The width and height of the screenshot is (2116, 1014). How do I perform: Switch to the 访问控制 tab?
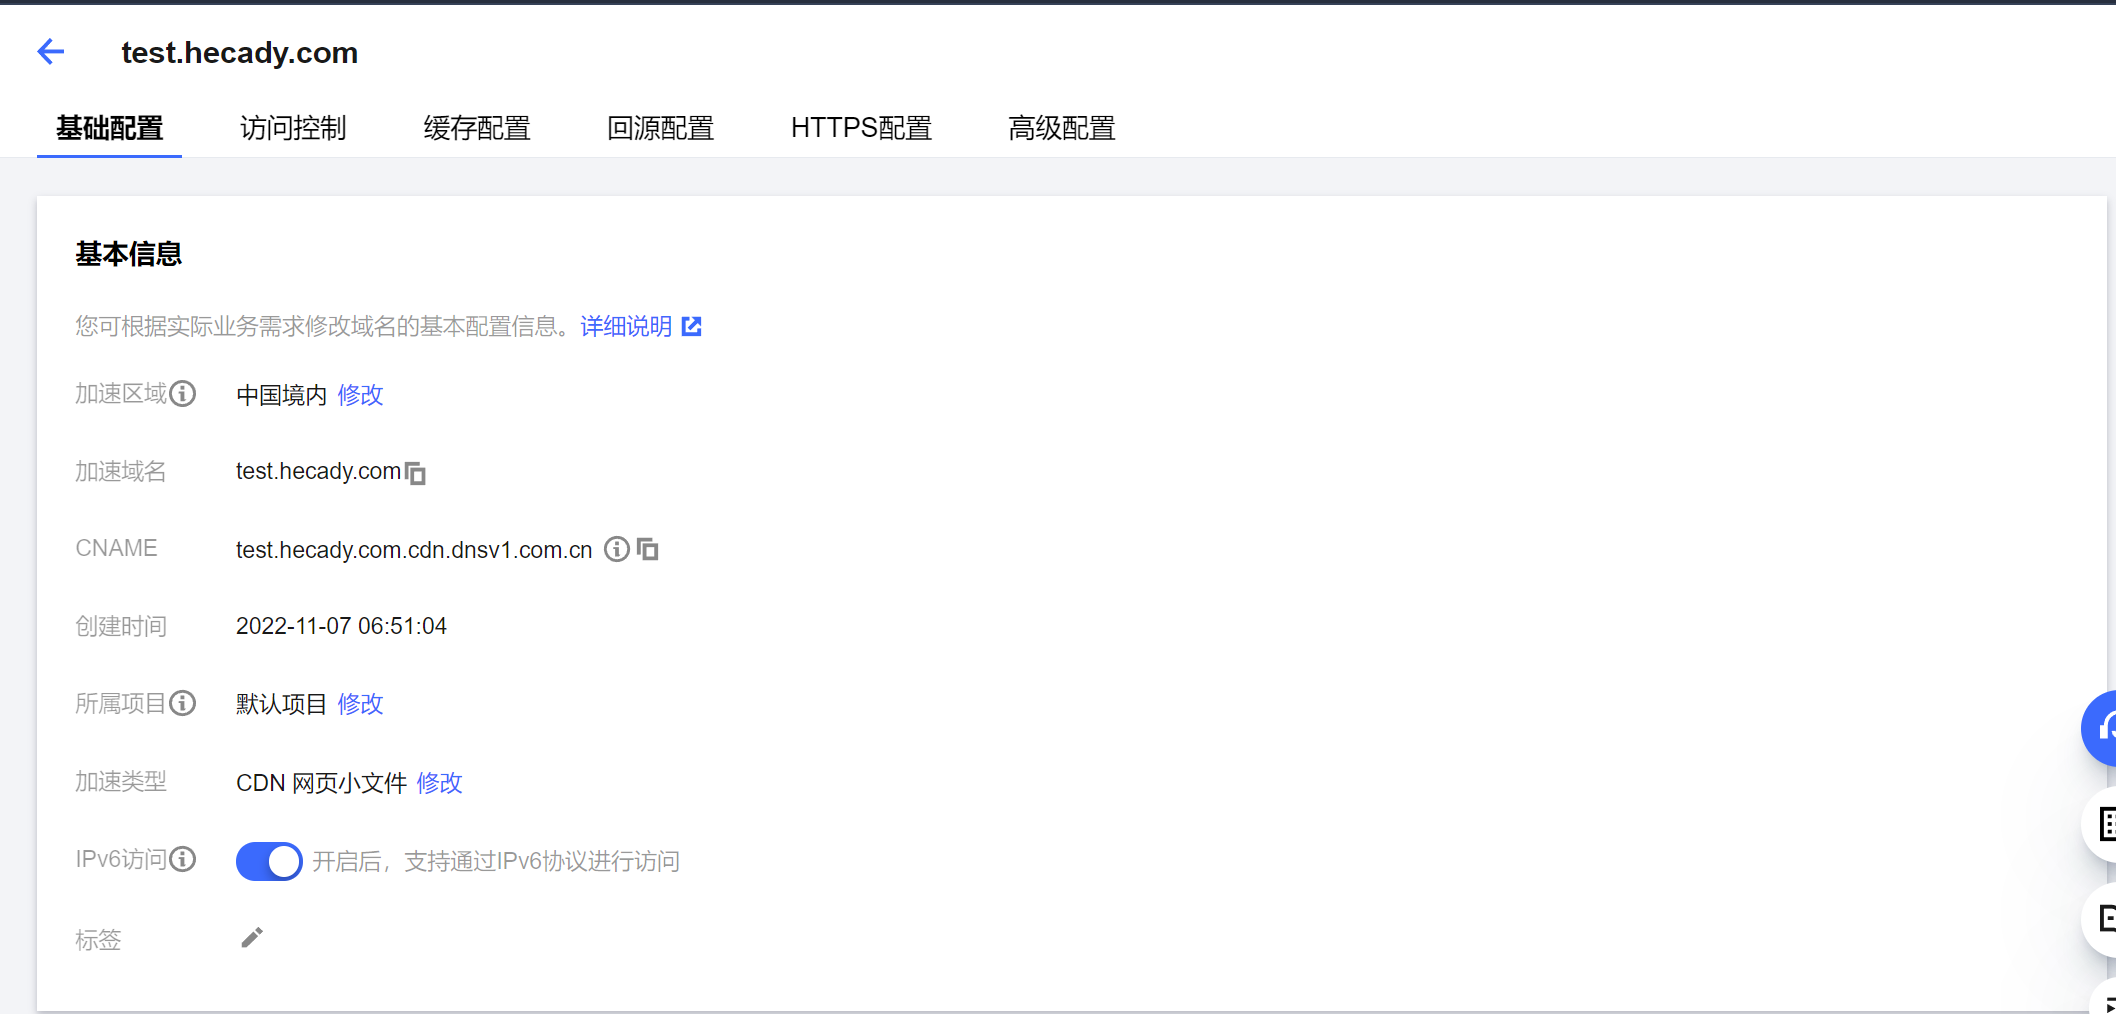[293, 128]
